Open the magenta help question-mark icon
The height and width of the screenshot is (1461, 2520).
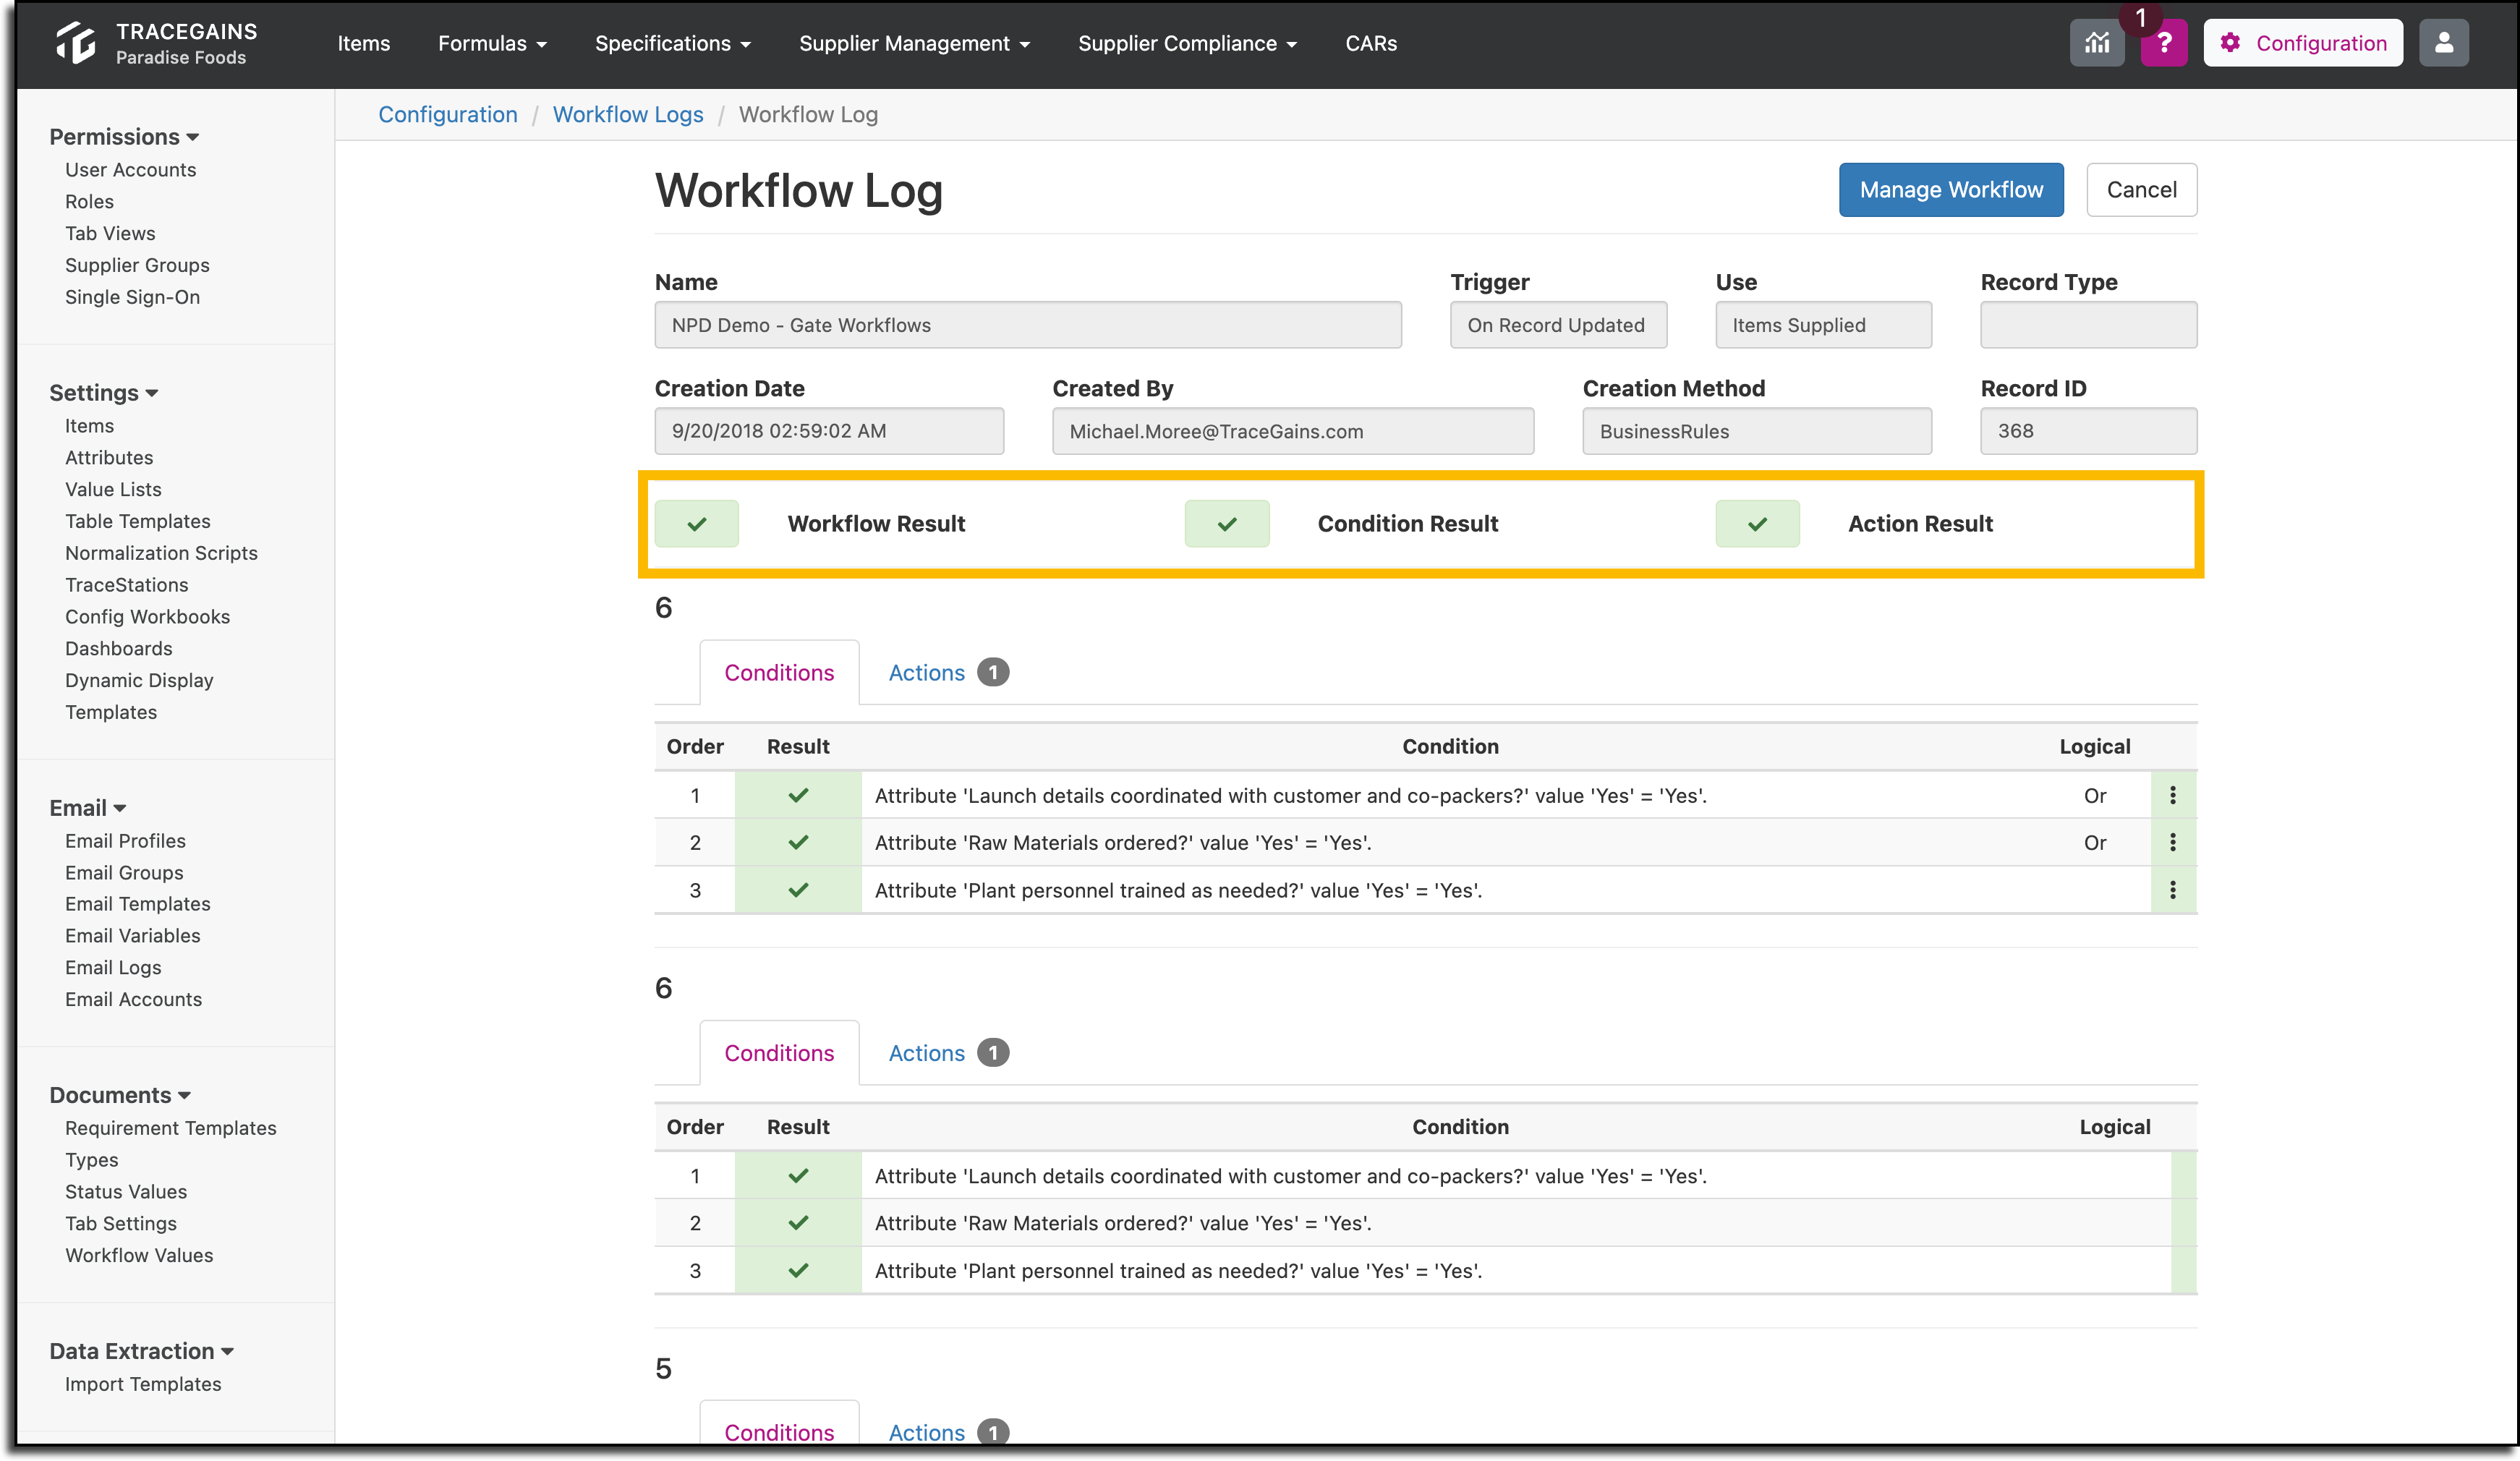(2164, 43)
